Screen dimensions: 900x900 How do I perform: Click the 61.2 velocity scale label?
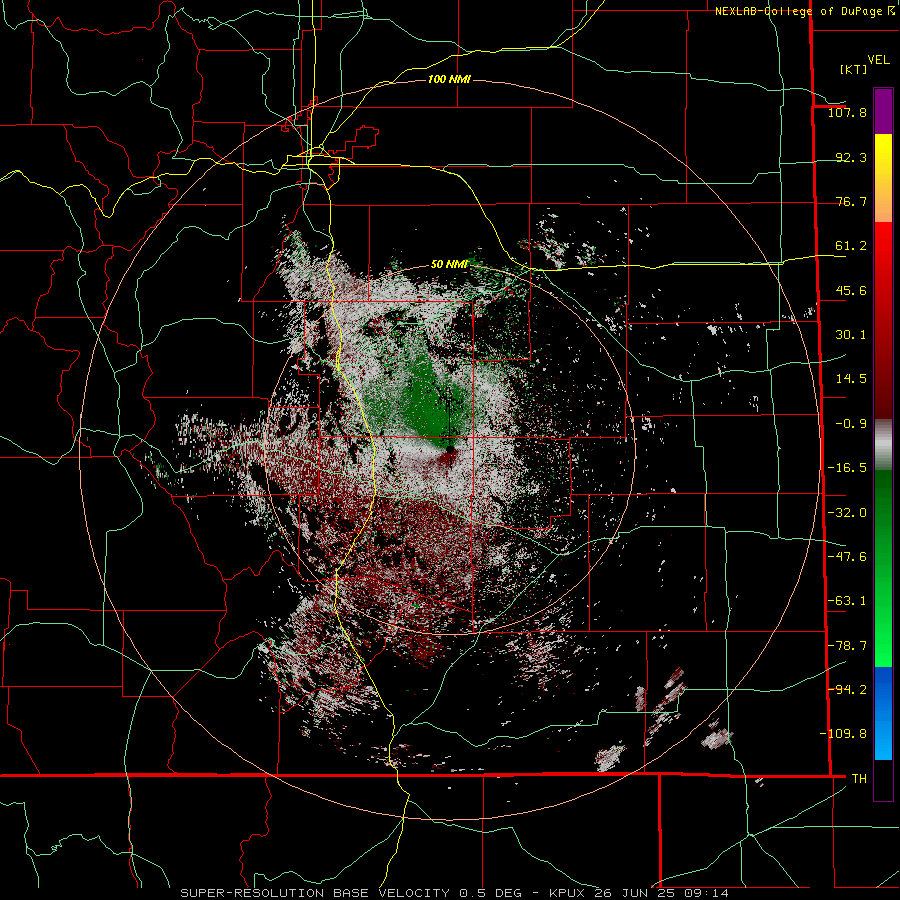click(851, 246)
